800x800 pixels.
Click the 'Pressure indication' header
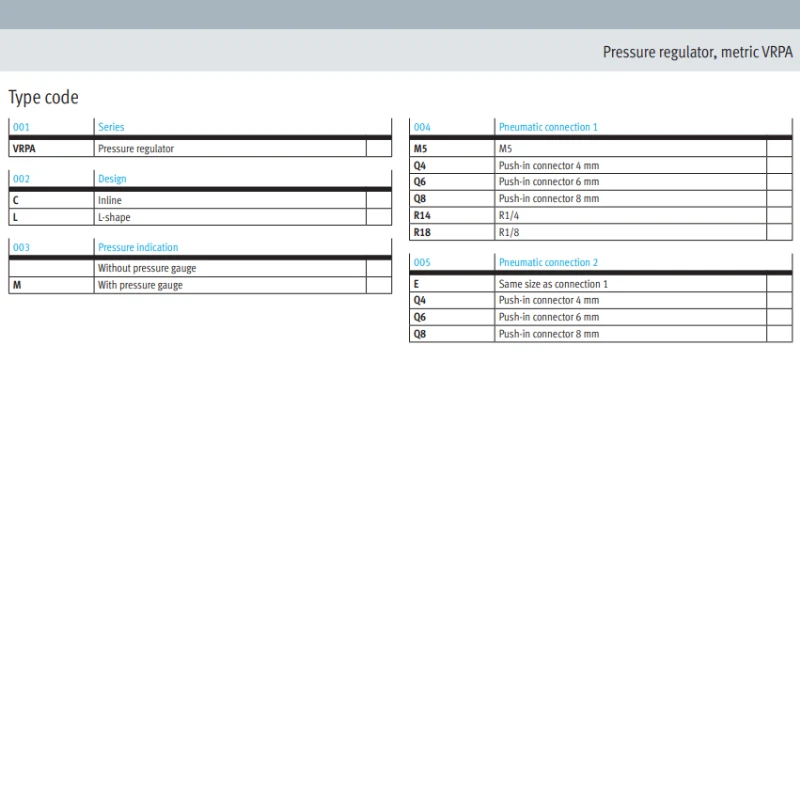click(138, 247)
